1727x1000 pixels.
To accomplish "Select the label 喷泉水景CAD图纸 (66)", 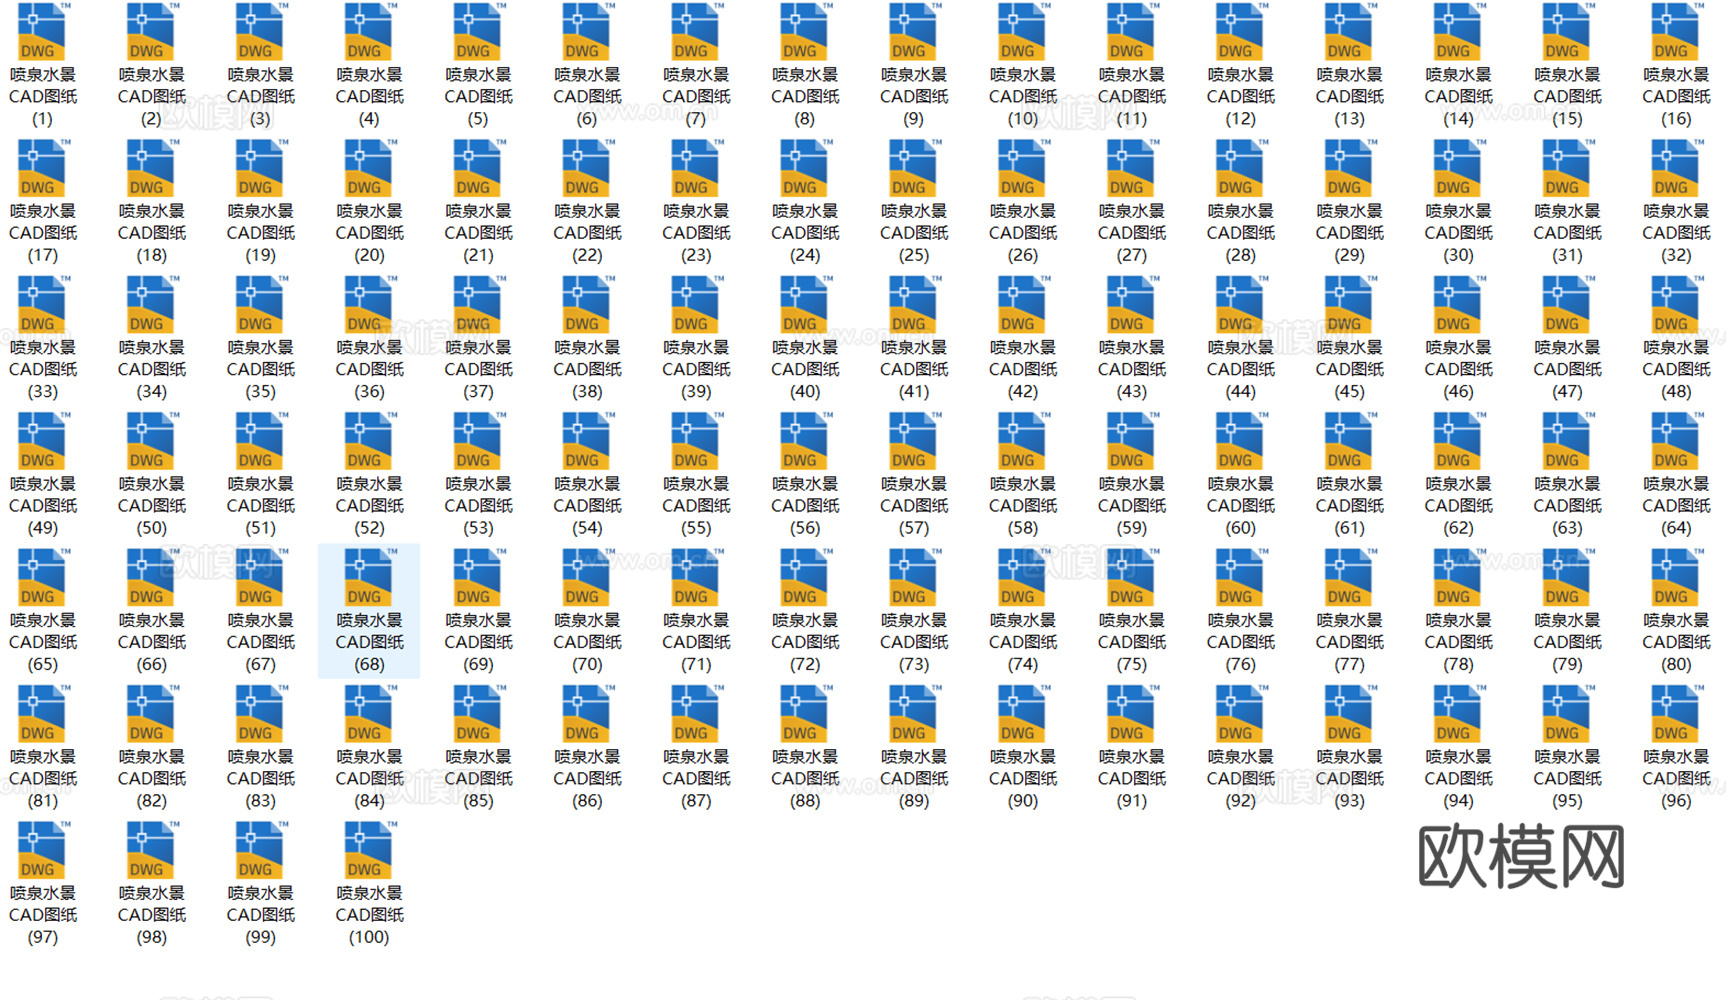I will (x=151, y=643).
